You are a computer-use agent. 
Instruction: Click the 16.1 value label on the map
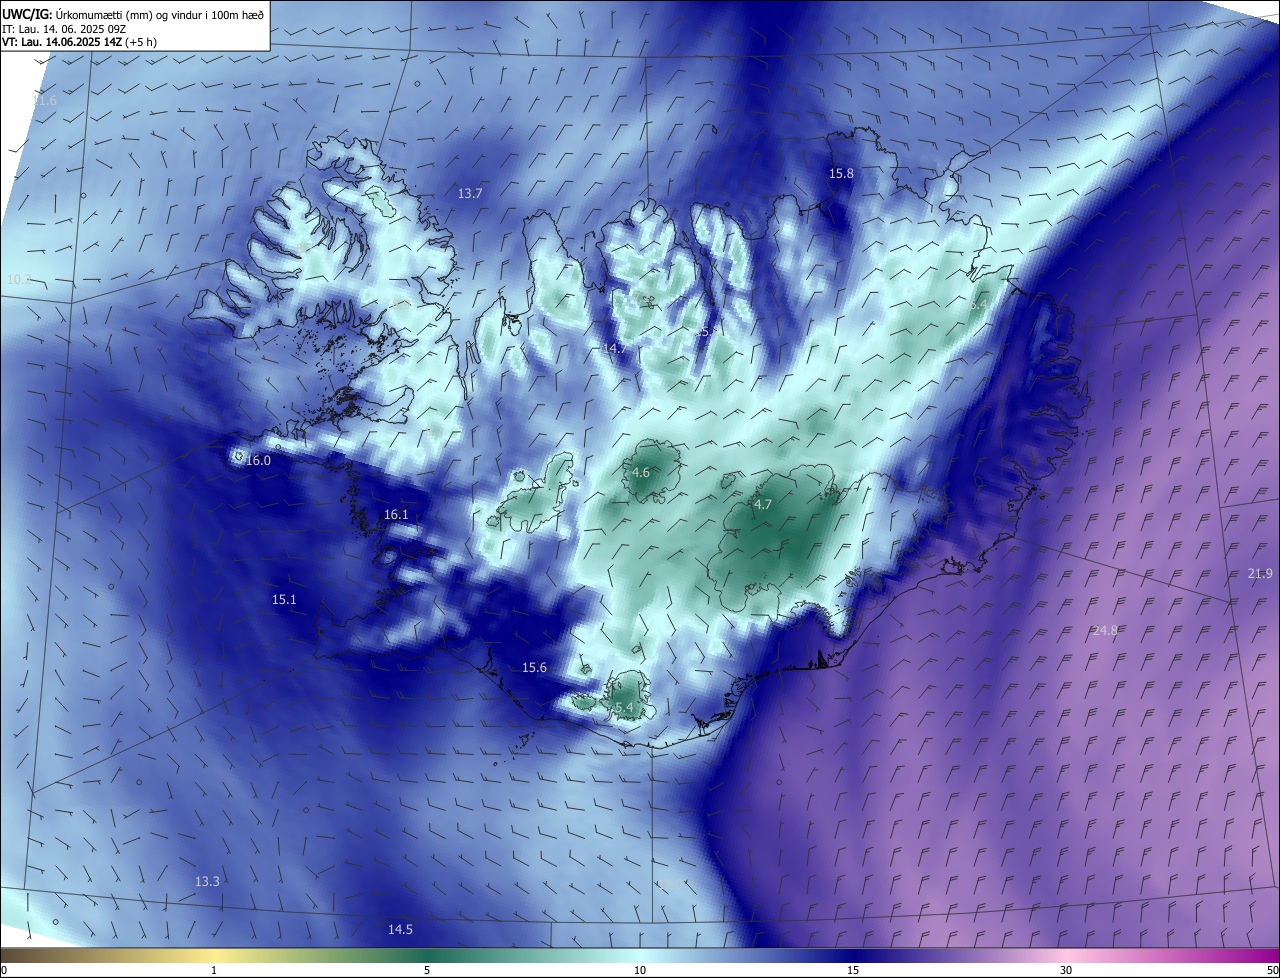pos(396,515)
